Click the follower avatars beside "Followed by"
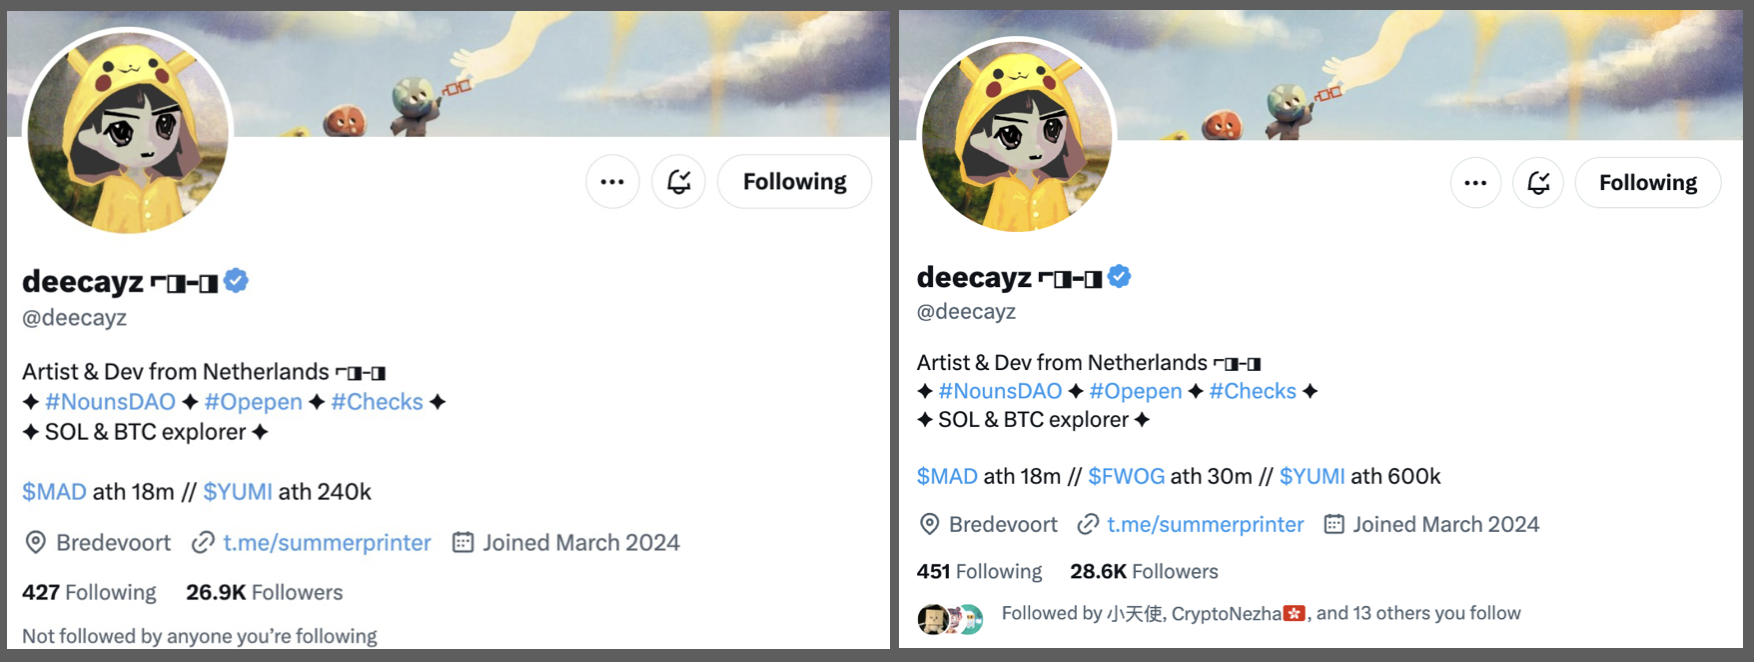The height and width of the screenshot is (662, 1754). (x=950, y=619)
